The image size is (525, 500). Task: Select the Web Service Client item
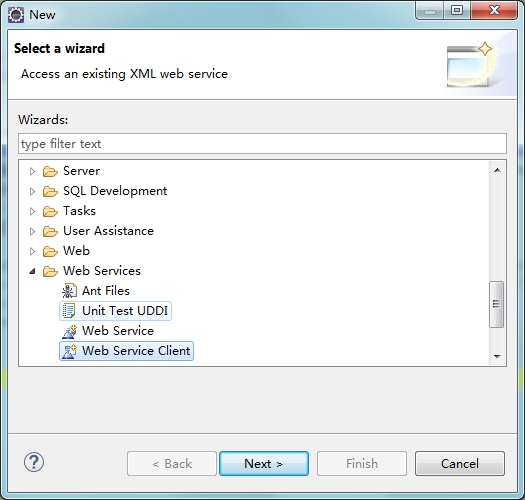(127, 351)
